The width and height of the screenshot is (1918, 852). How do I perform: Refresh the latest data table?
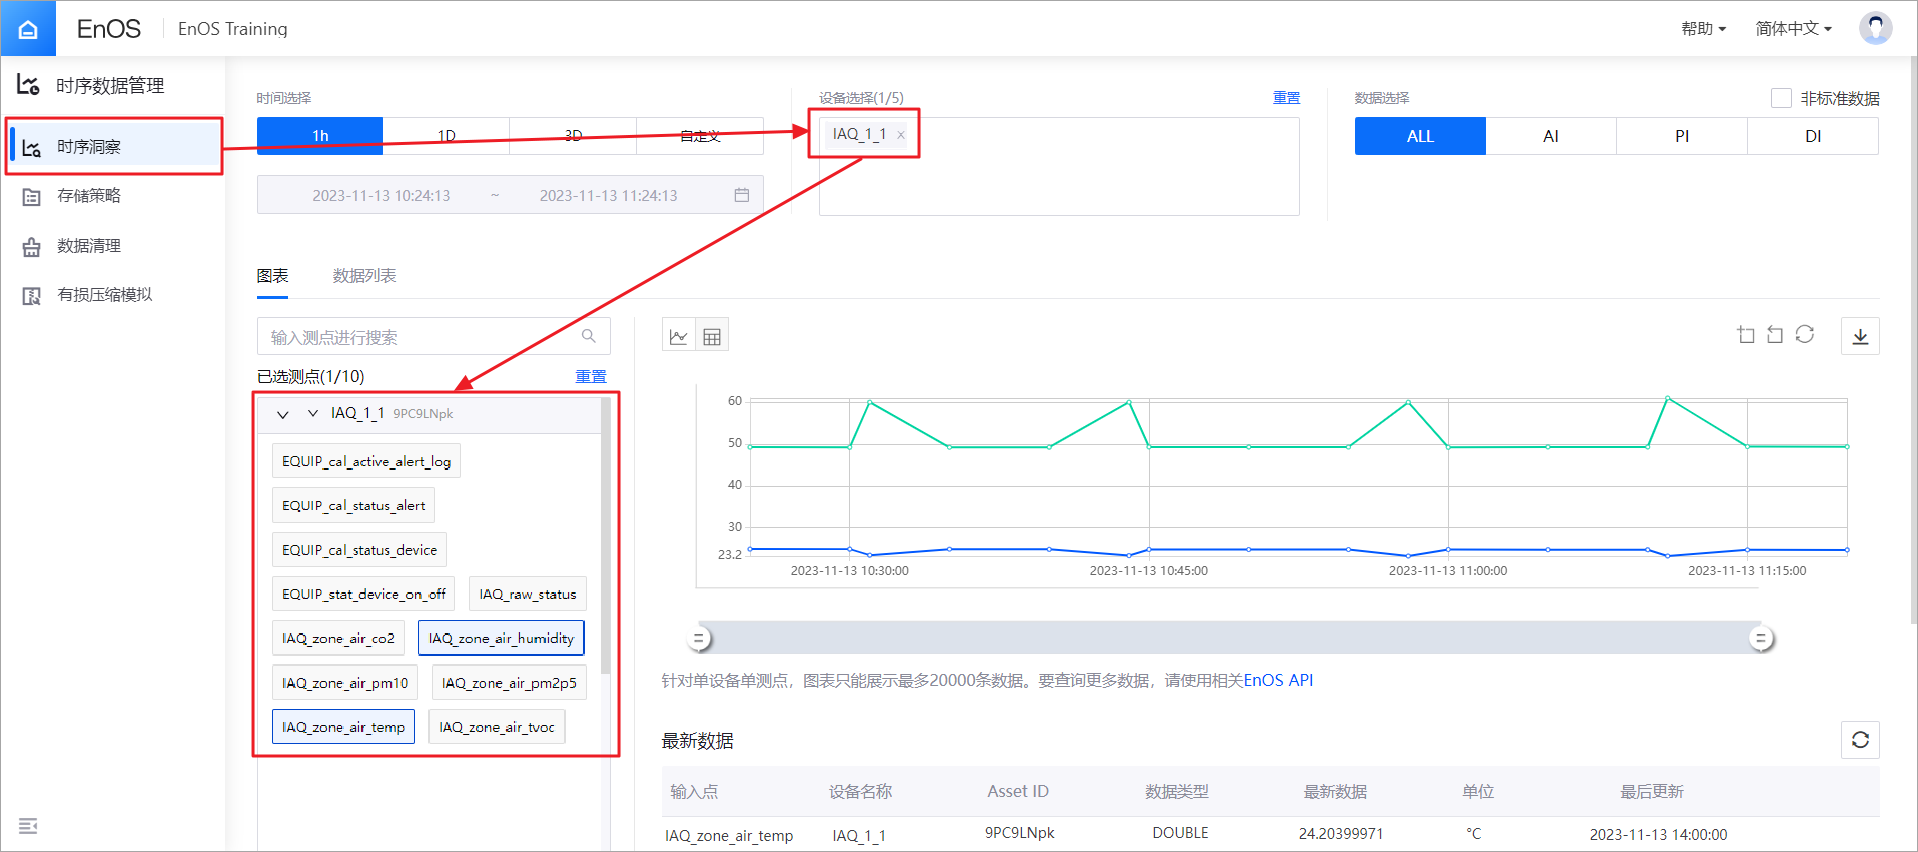pyautogui.click(x=1860, y=740)
